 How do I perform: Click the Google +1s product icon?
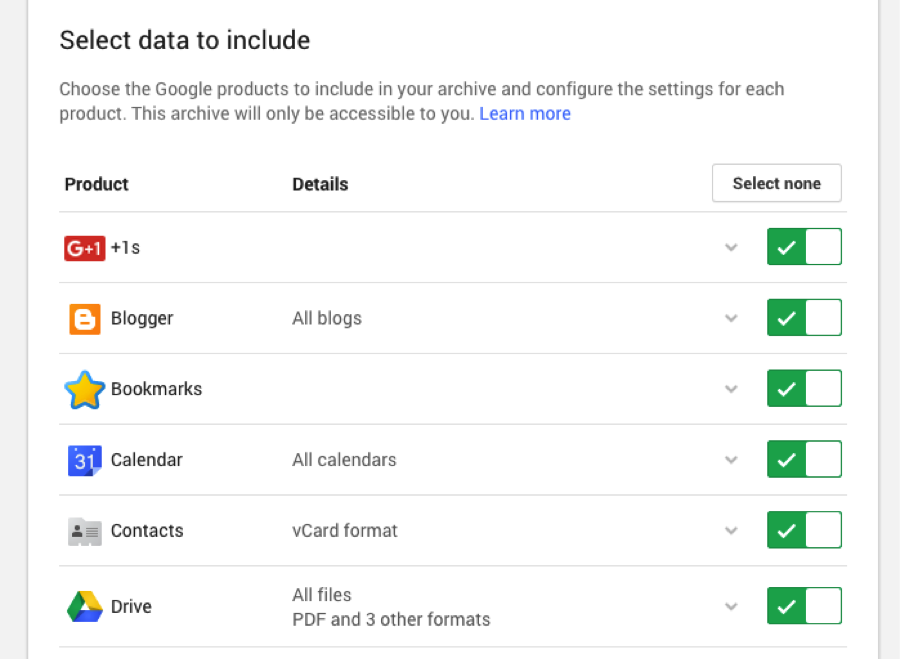click(x=84, y=248)
